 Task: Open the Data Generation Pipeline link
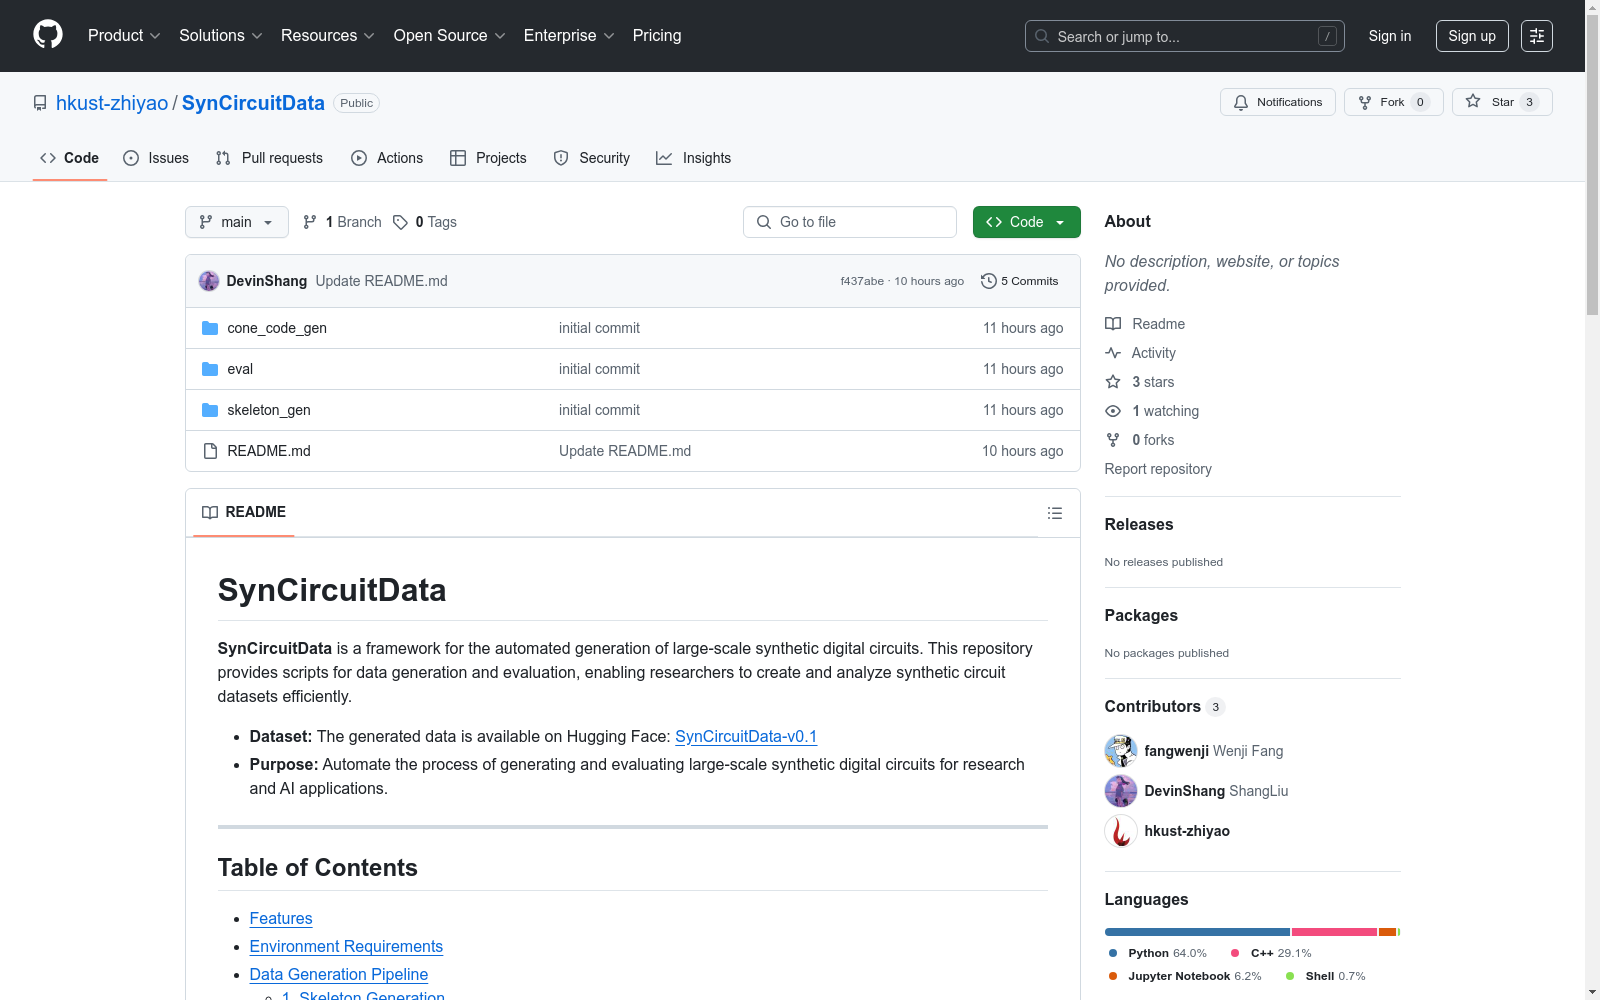point(339,975)
